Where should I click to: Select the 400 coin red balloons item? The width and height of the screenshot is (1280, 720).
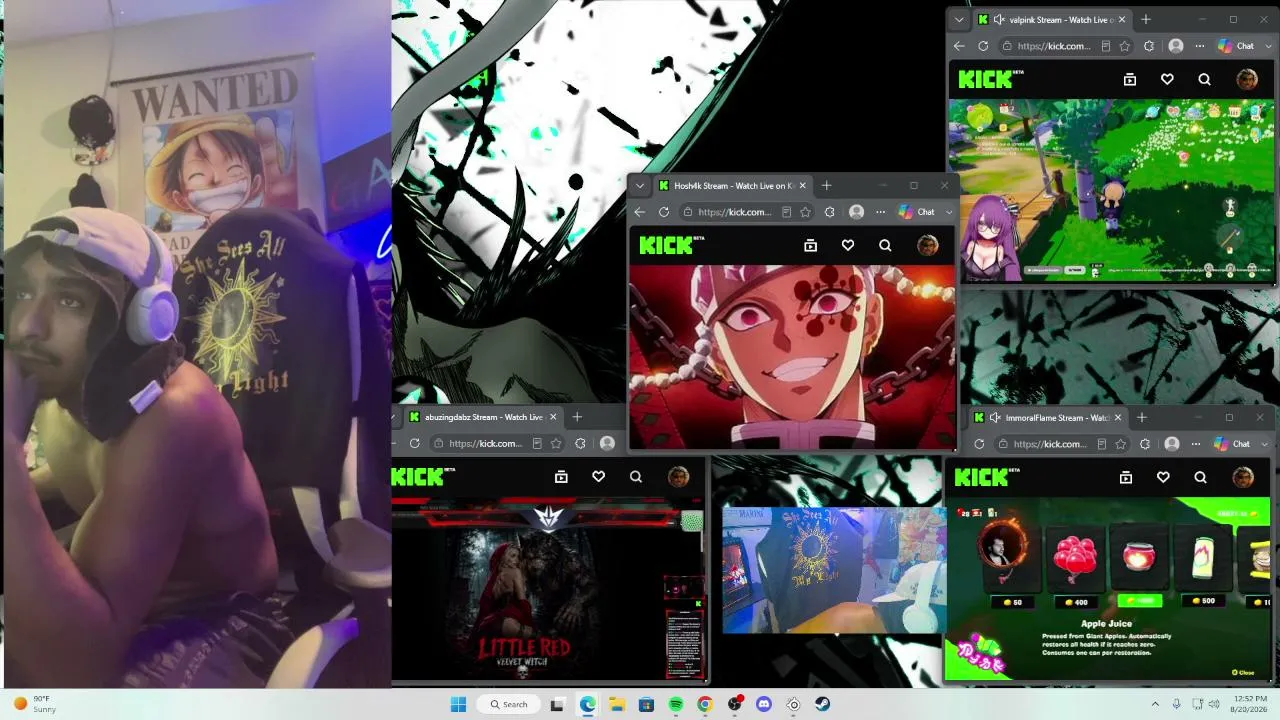coord(1075,558)
